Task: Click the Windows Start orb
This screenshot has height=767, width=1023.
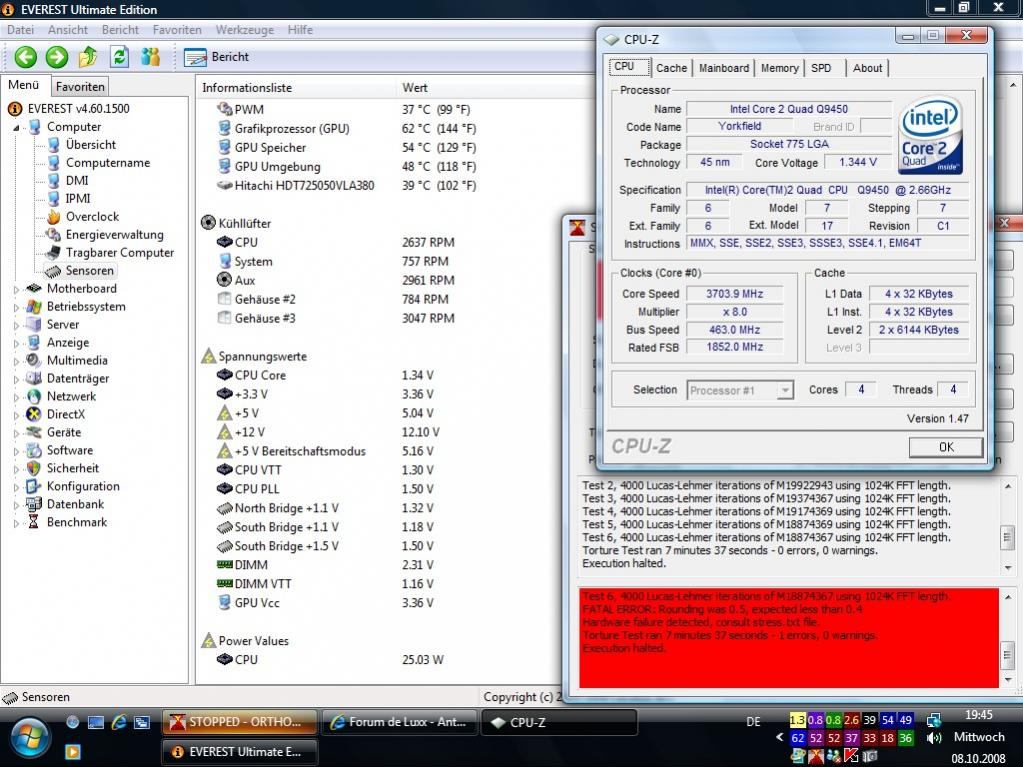Action: [x=28, y=739]
